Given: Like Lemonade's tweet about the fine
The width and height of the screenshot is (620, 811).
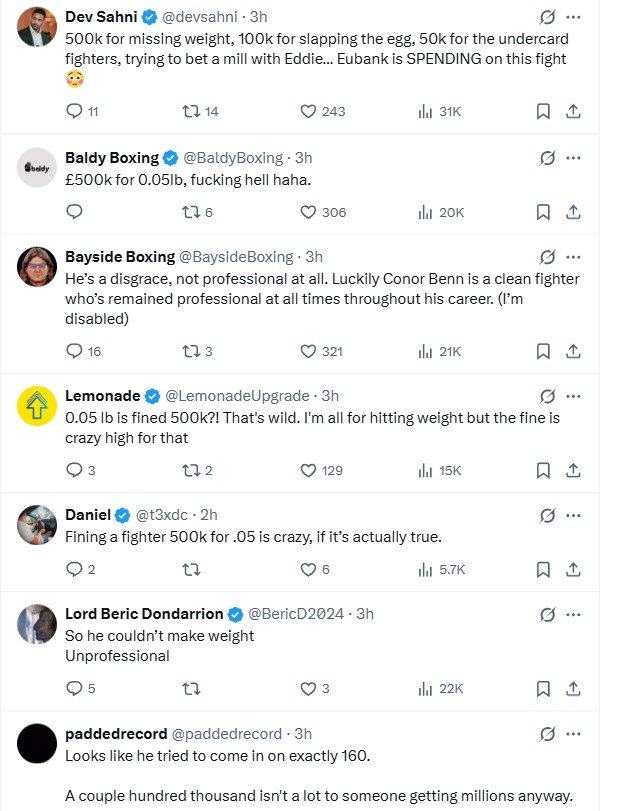Looking at the screenshot, I should (309, 470).
